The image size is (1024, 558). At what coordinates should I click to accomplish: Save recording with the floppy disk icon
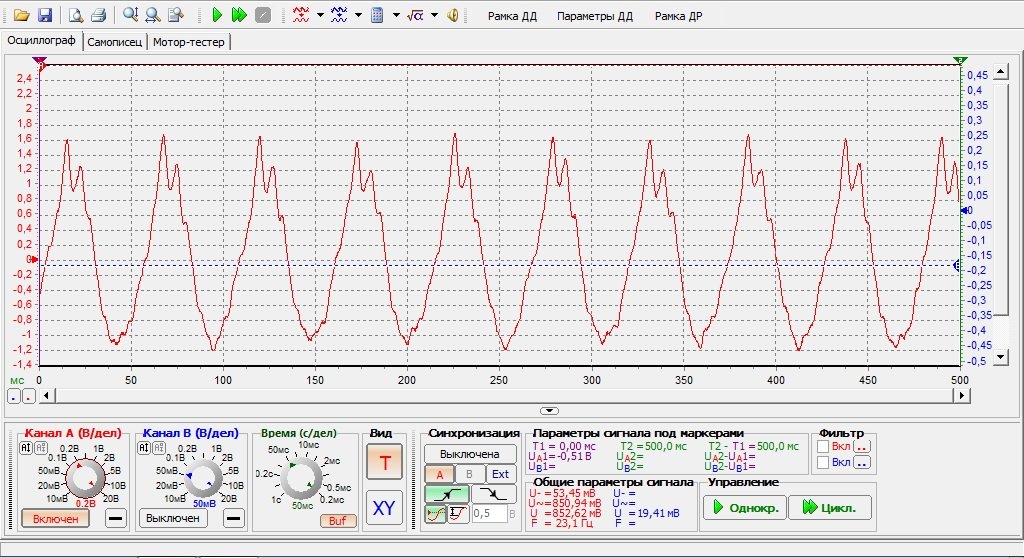(x=44, y=16)
